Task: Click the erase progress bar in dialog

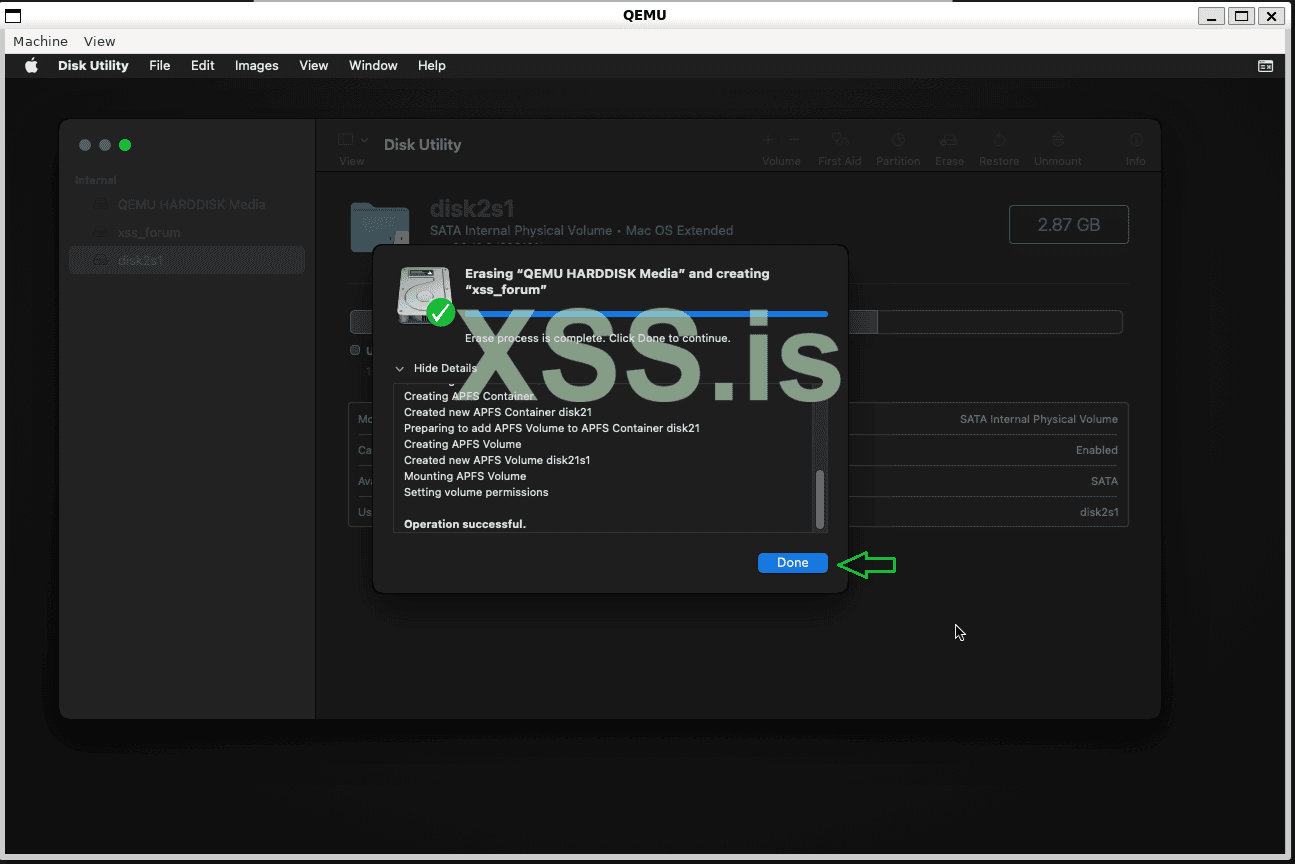Action: pos(646,314)
